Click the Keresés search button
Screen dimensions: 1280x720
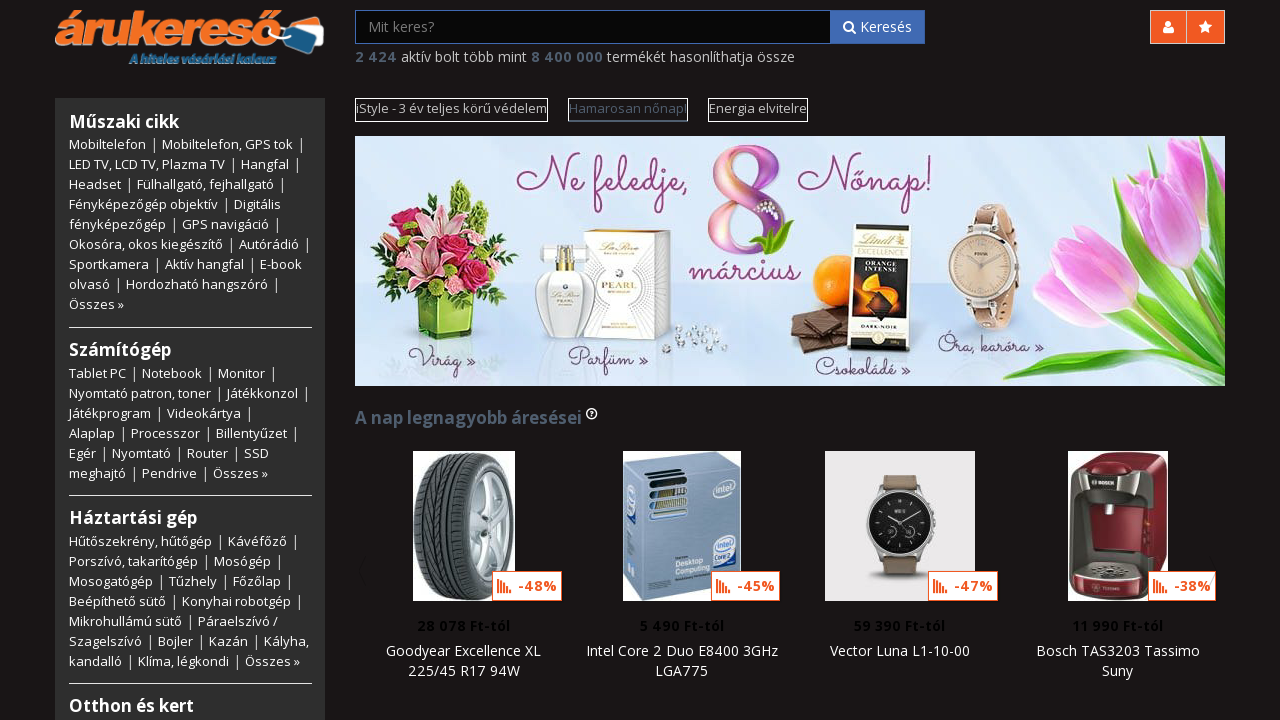click(x=877, y=27)
